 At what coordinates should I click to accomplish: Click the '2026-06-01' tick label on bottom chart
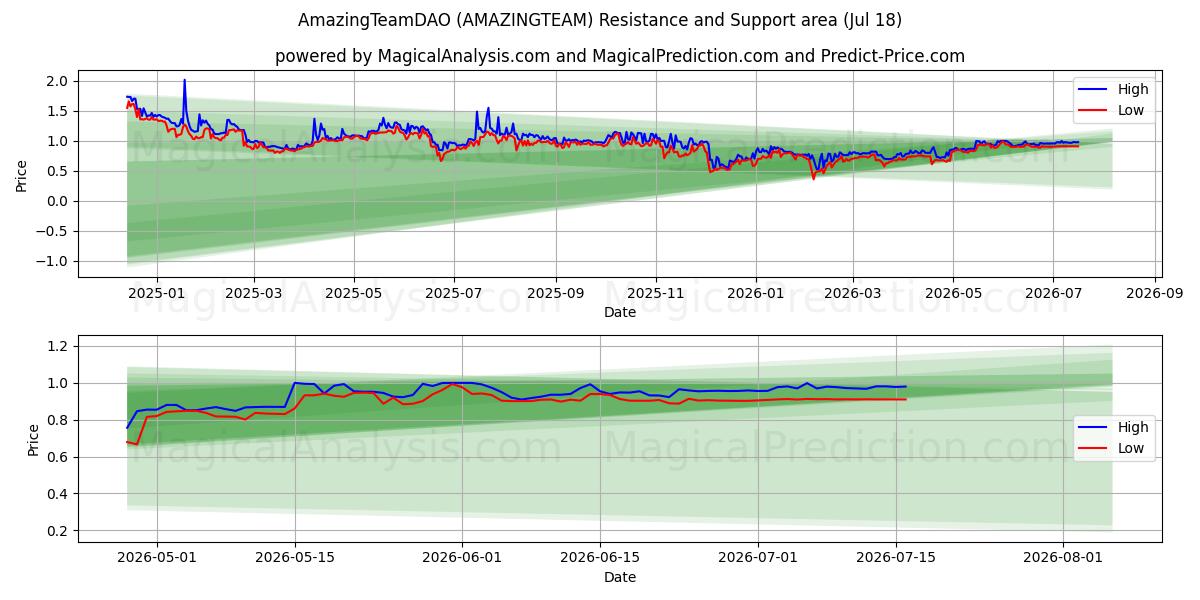coord(462,558)
